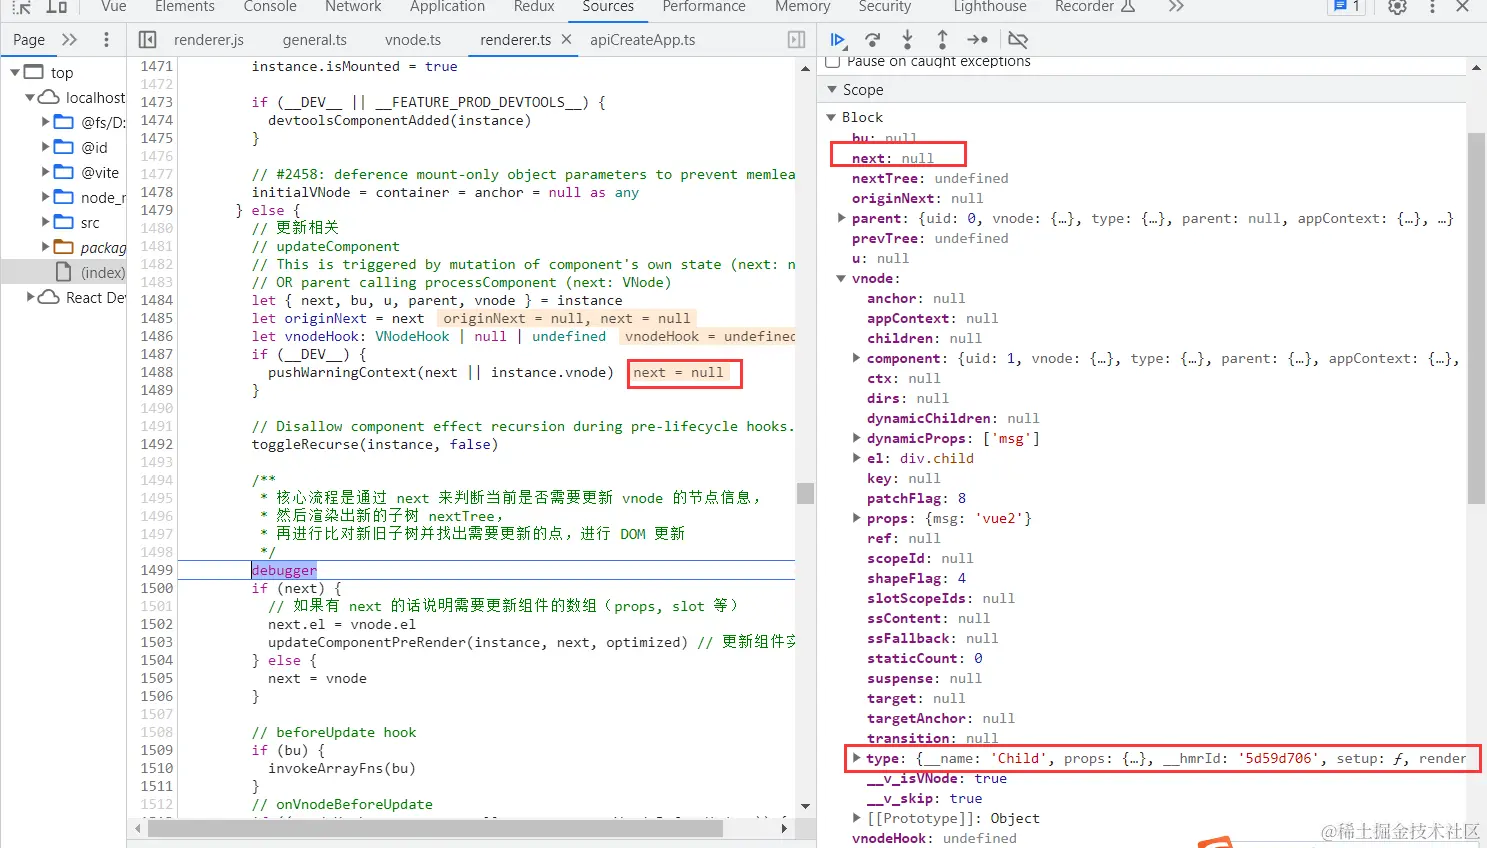1487x848 pixels.
Task: Select the Page navigator tab
Action: coord(29,40)
